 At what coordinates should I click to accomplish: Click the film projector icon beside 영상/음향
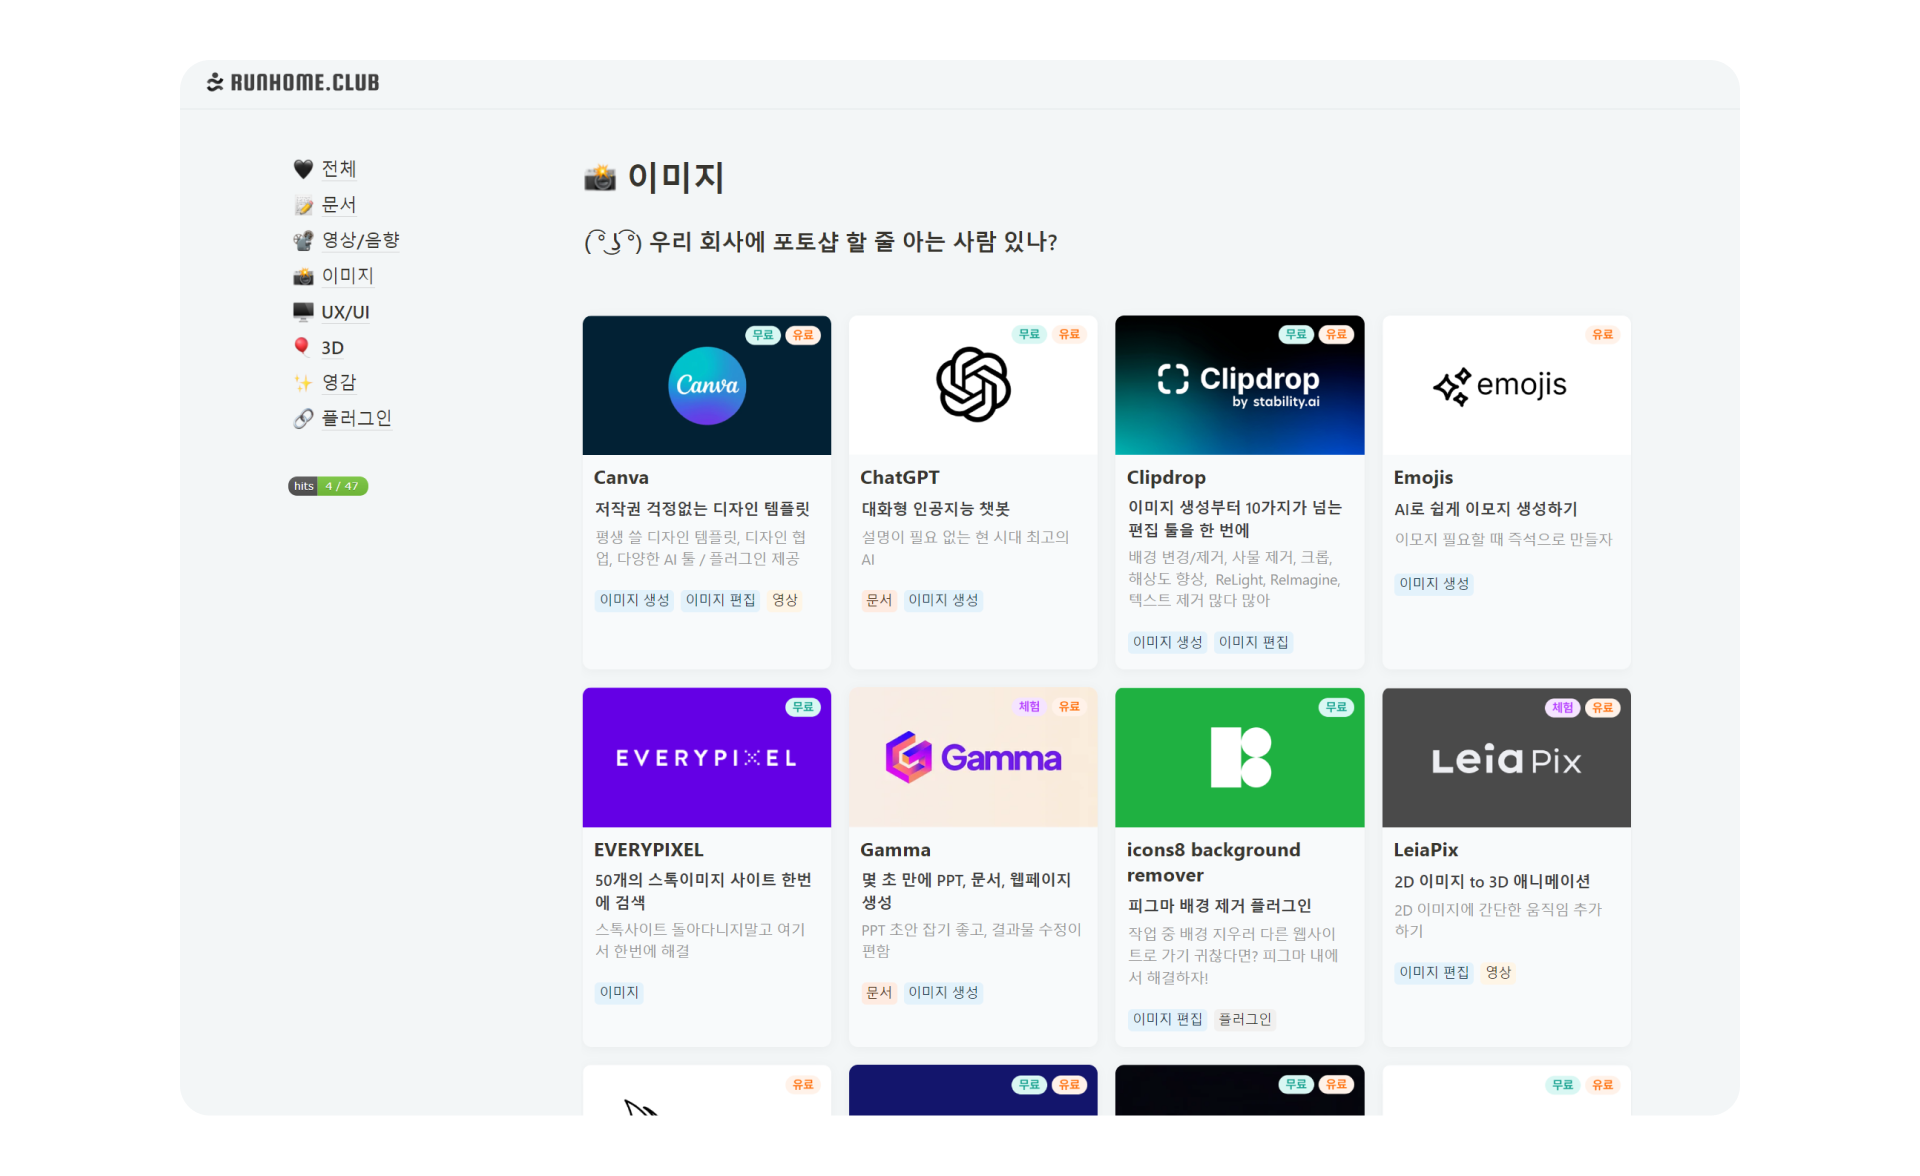pos(303,240)
